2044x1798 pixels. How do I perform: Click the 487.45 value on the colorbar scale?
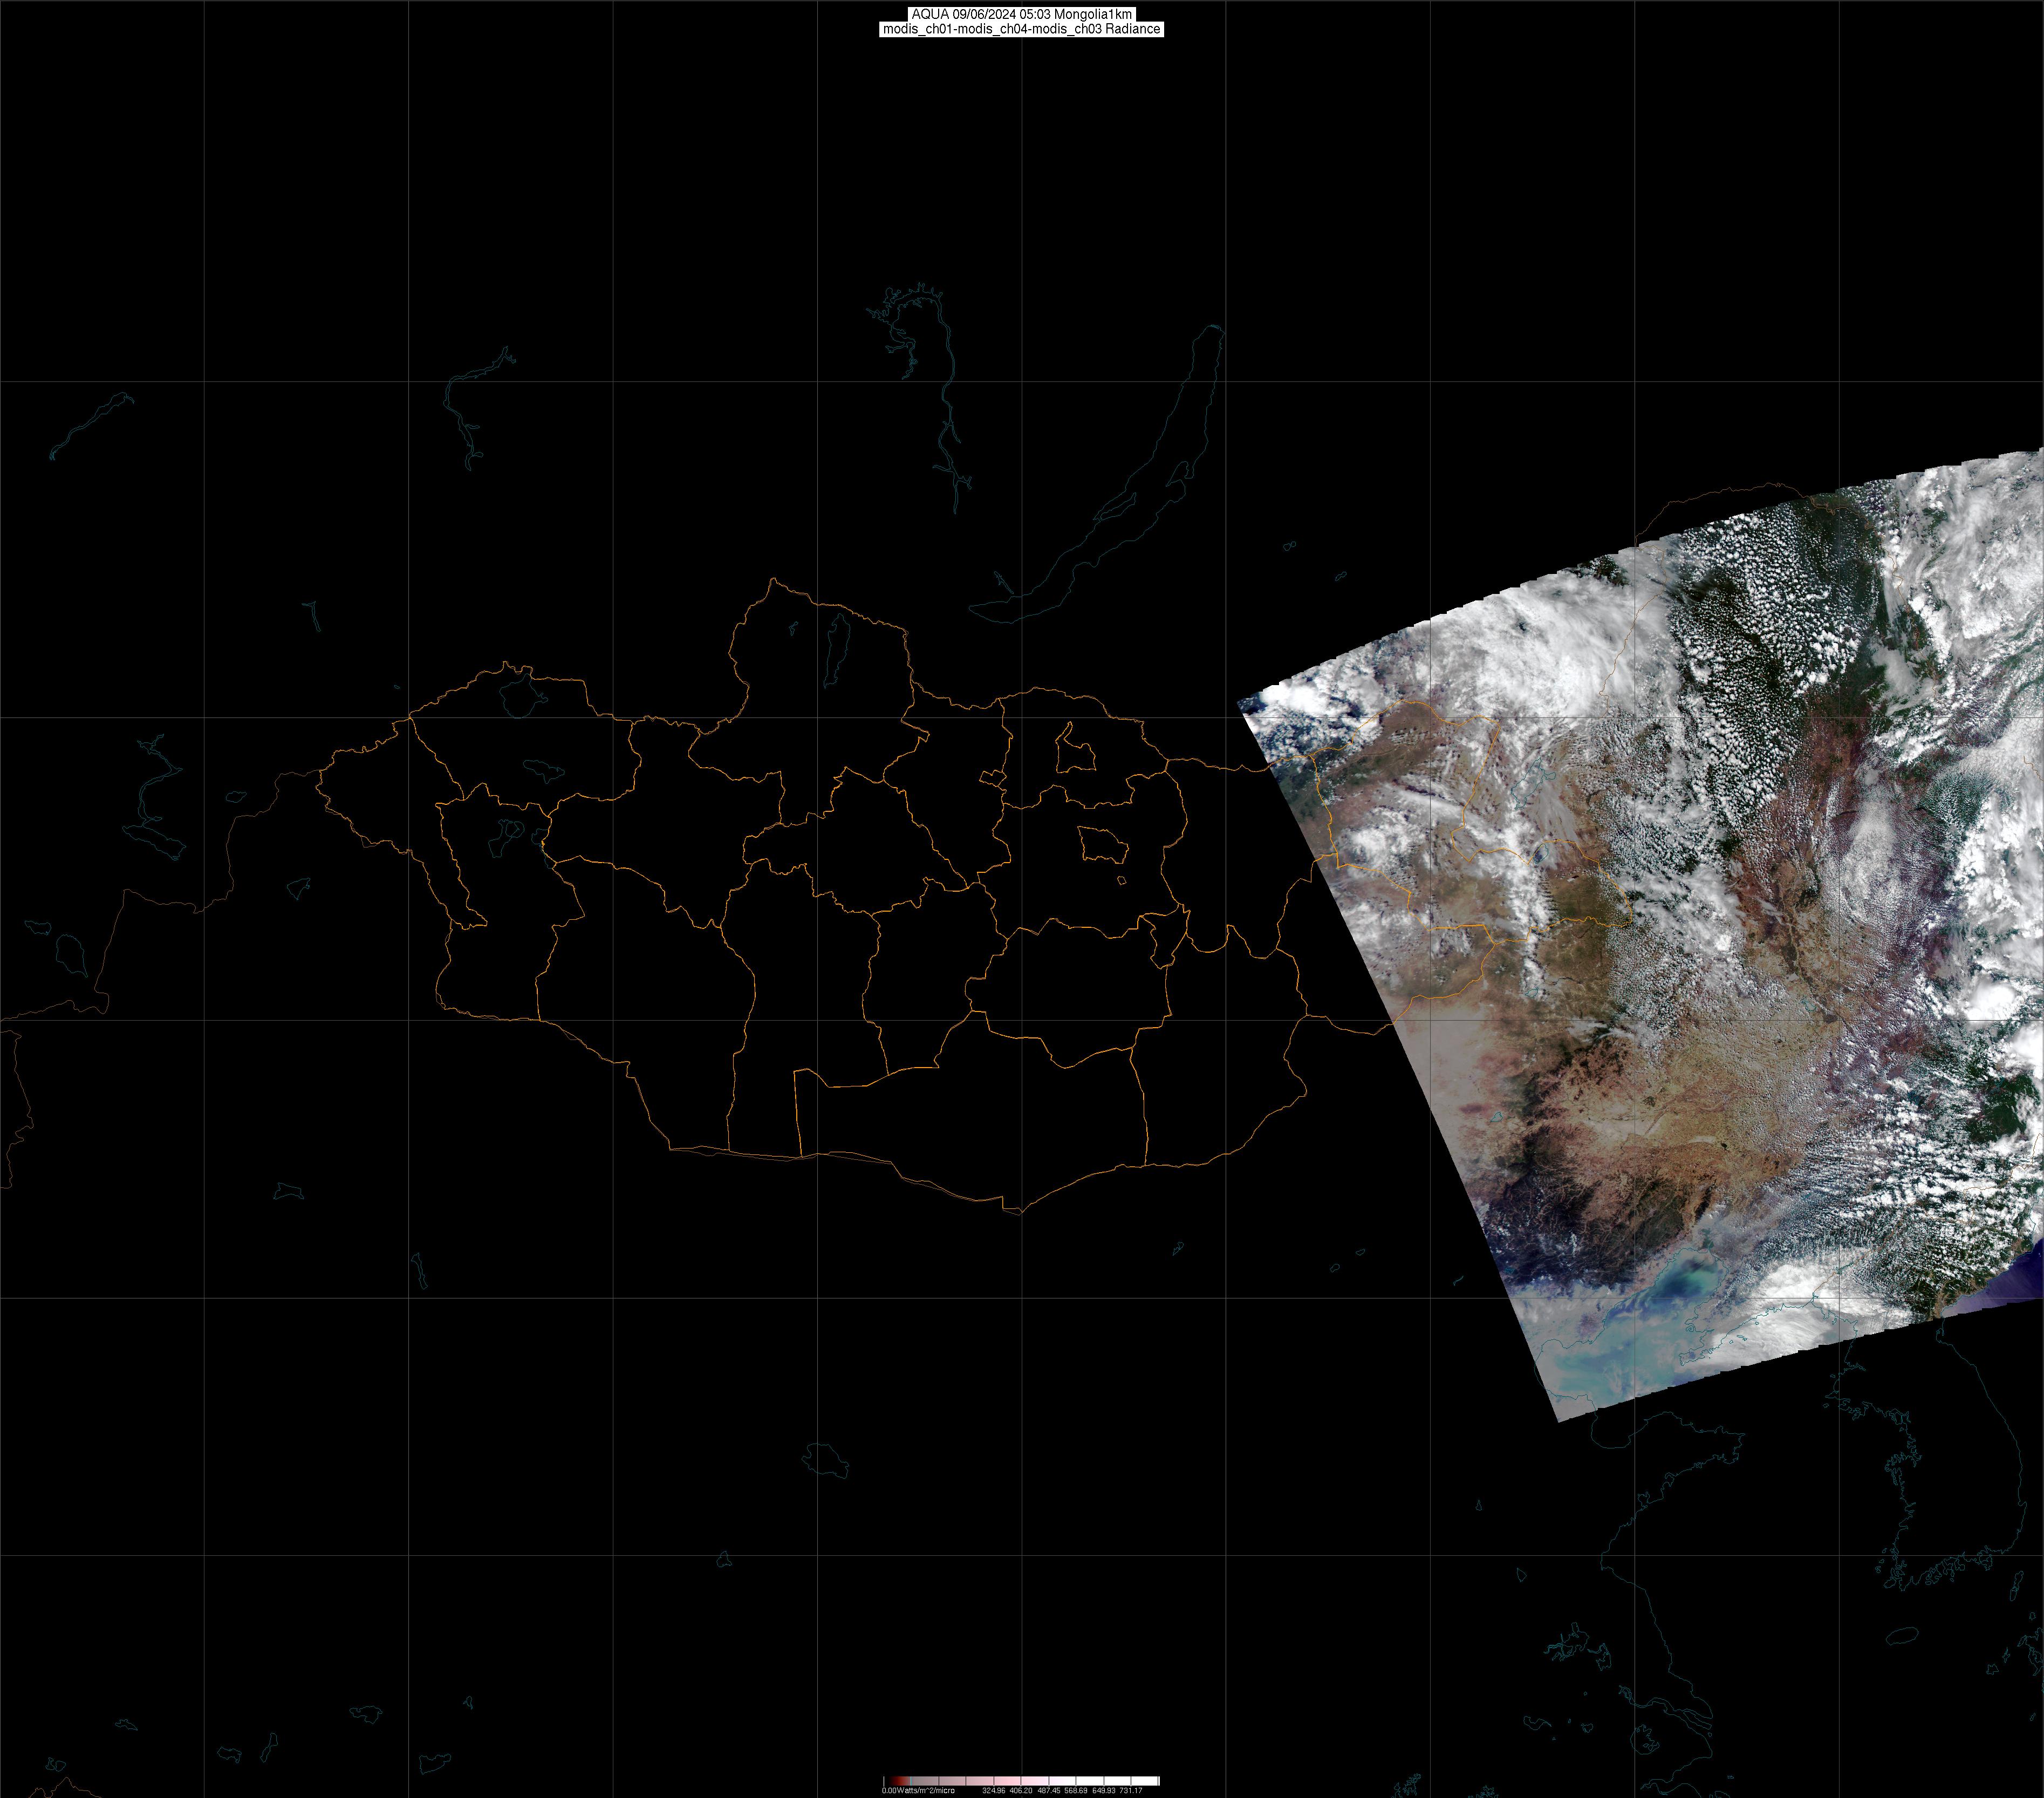tap(1049, 1790)
